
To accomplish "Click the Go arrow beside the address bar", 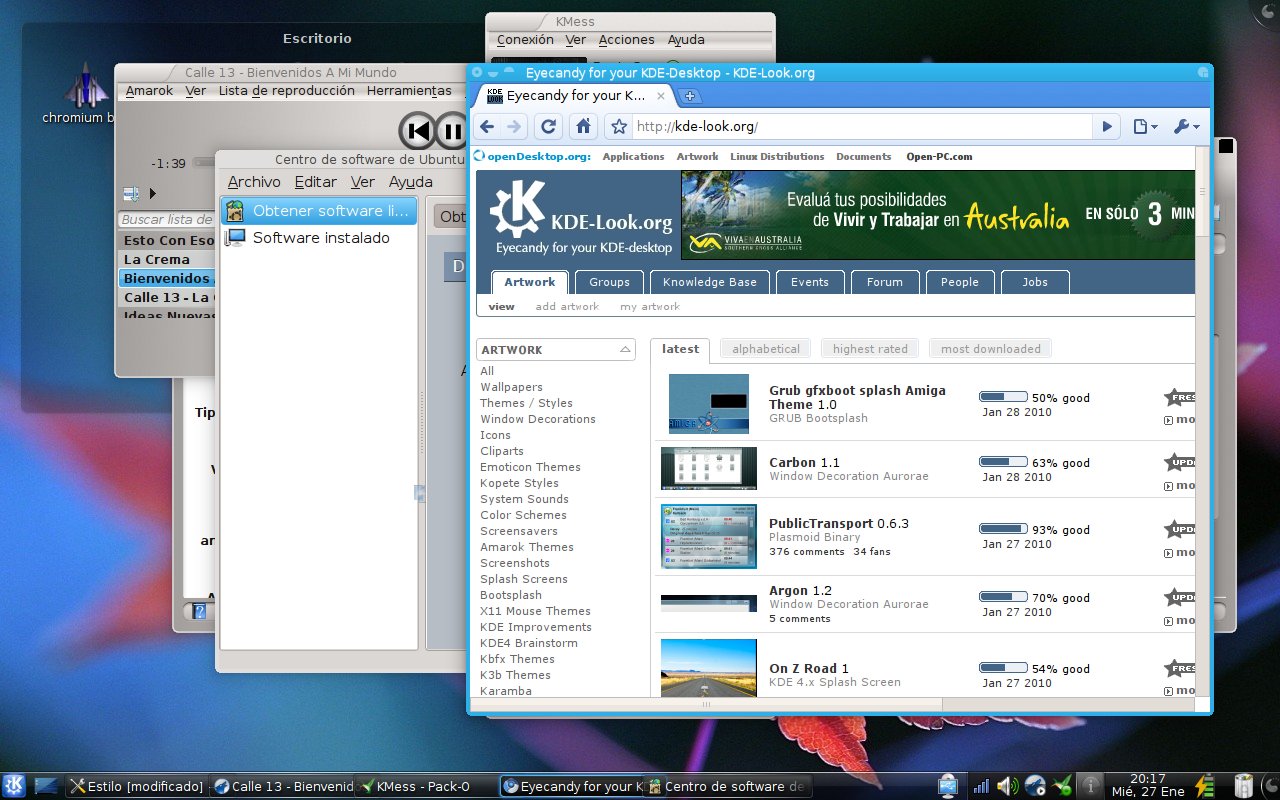I will pyautogui.click(x=1107, y=126).
